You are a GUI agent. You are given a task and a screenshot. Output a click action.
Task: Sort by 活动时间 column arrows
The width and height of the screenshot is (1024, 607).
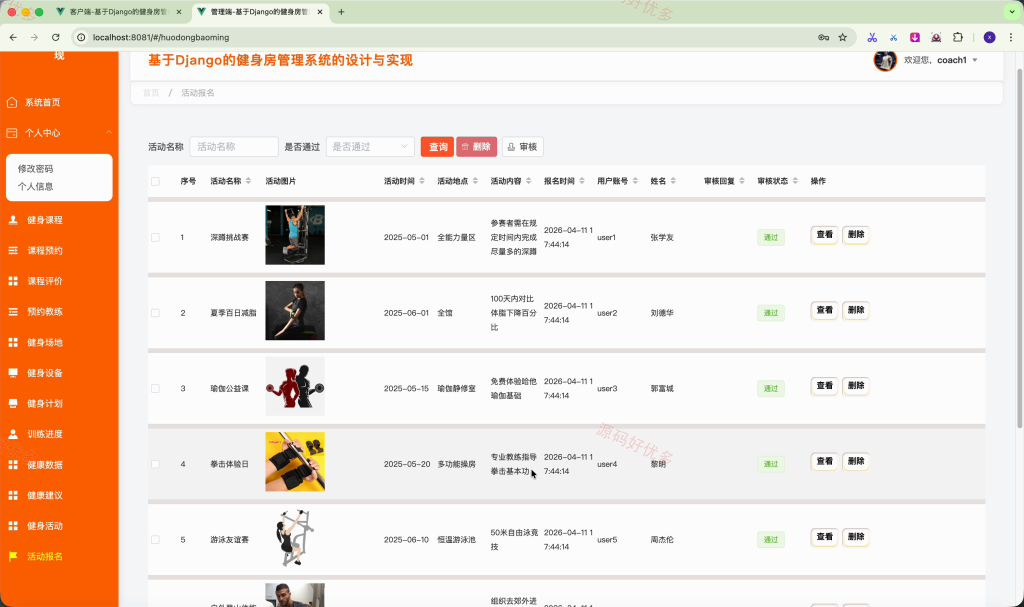tap(422, 181)
